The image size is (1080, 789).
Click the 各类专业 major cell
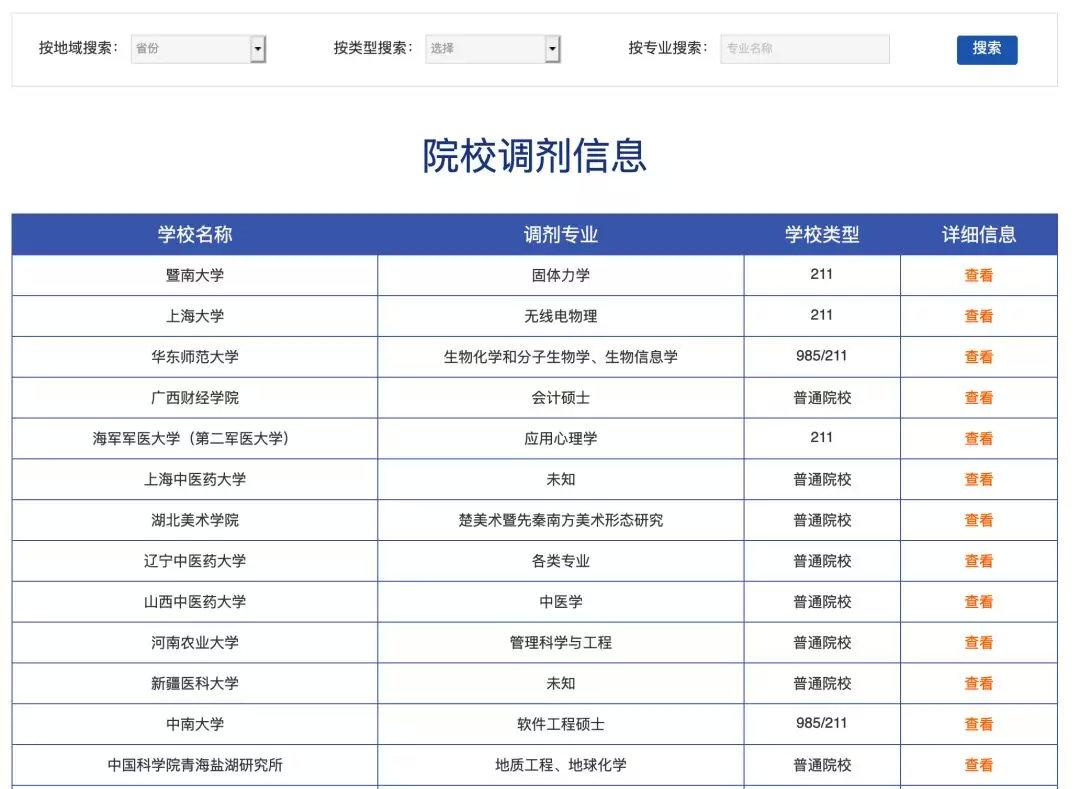(x=561, y=561)
